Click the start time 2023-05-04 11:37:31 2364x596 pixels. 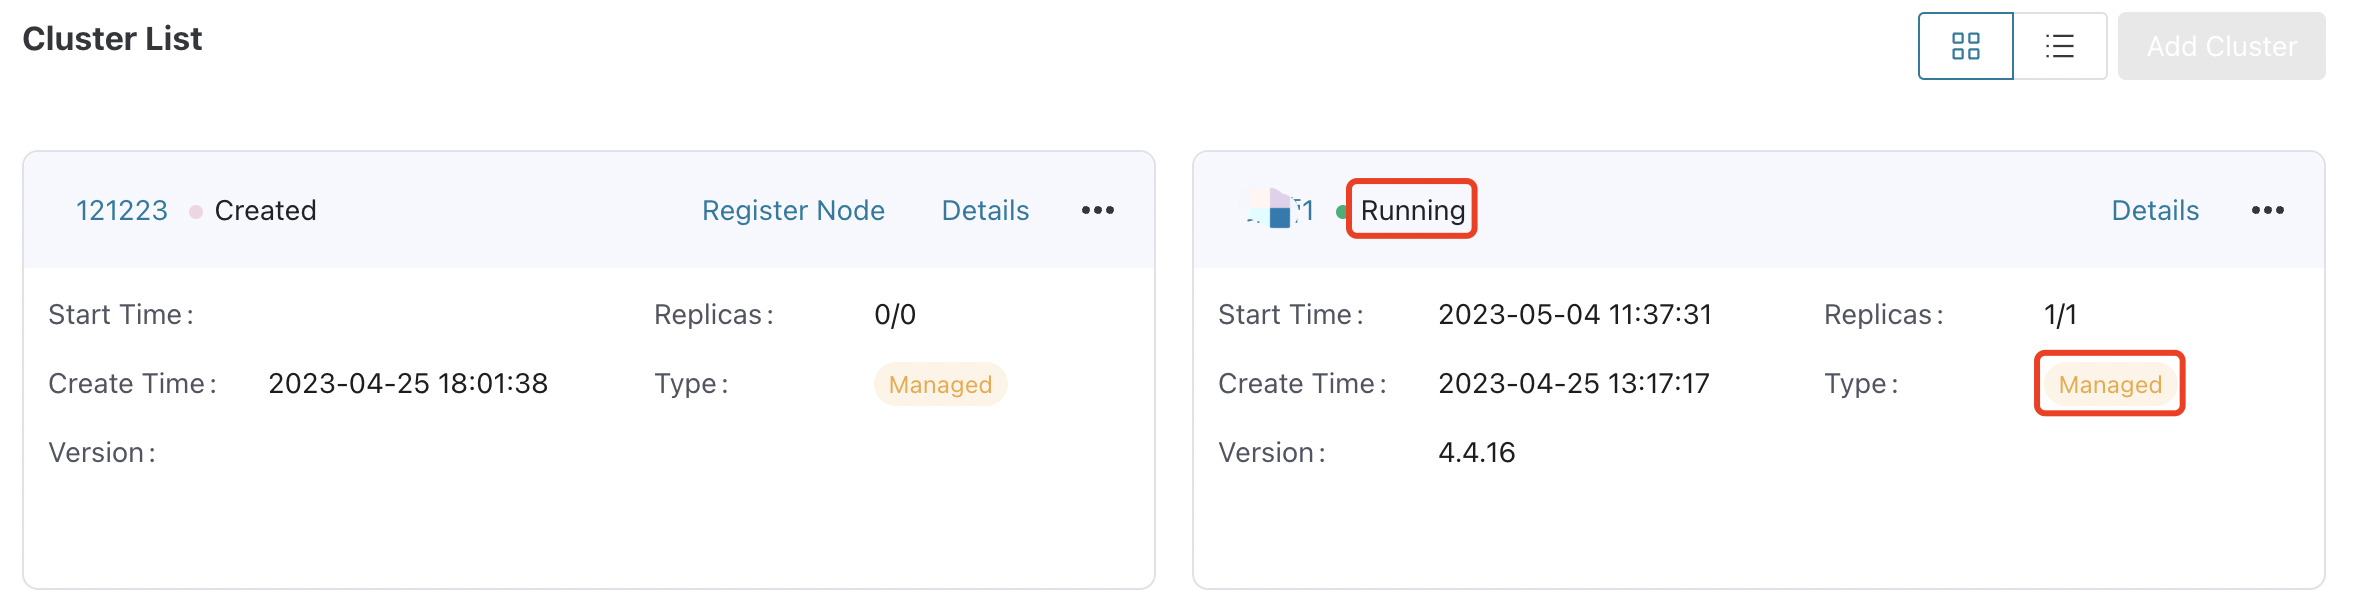1575,315
